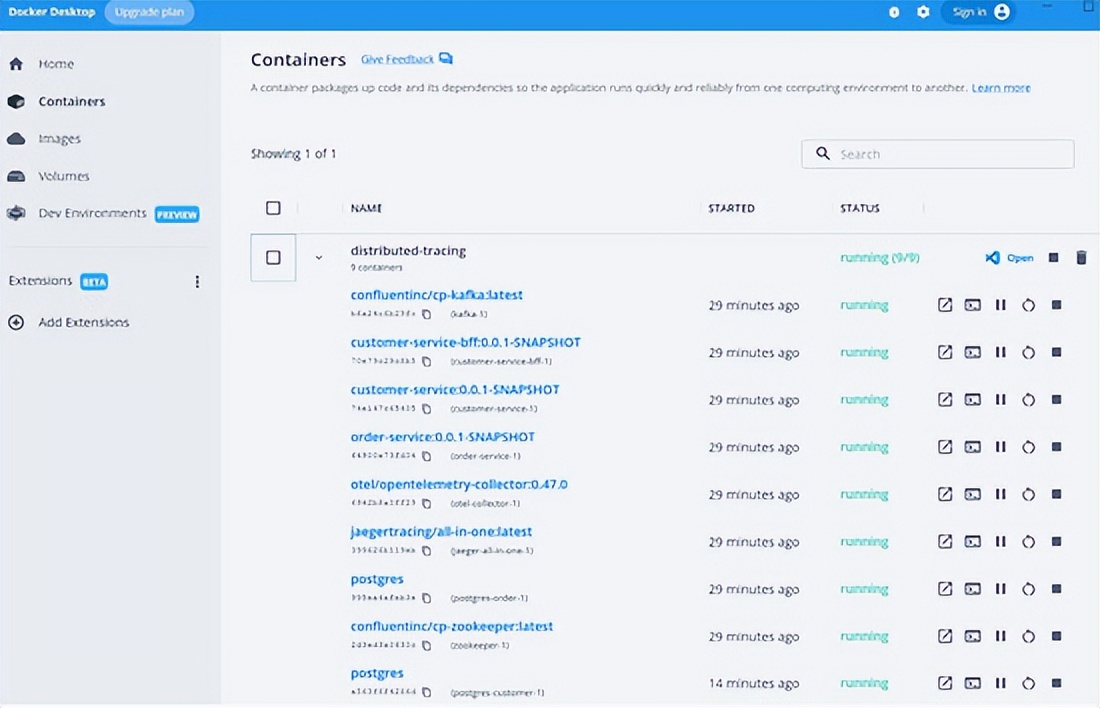Focus the container Search field

click(x=950, y=154)
